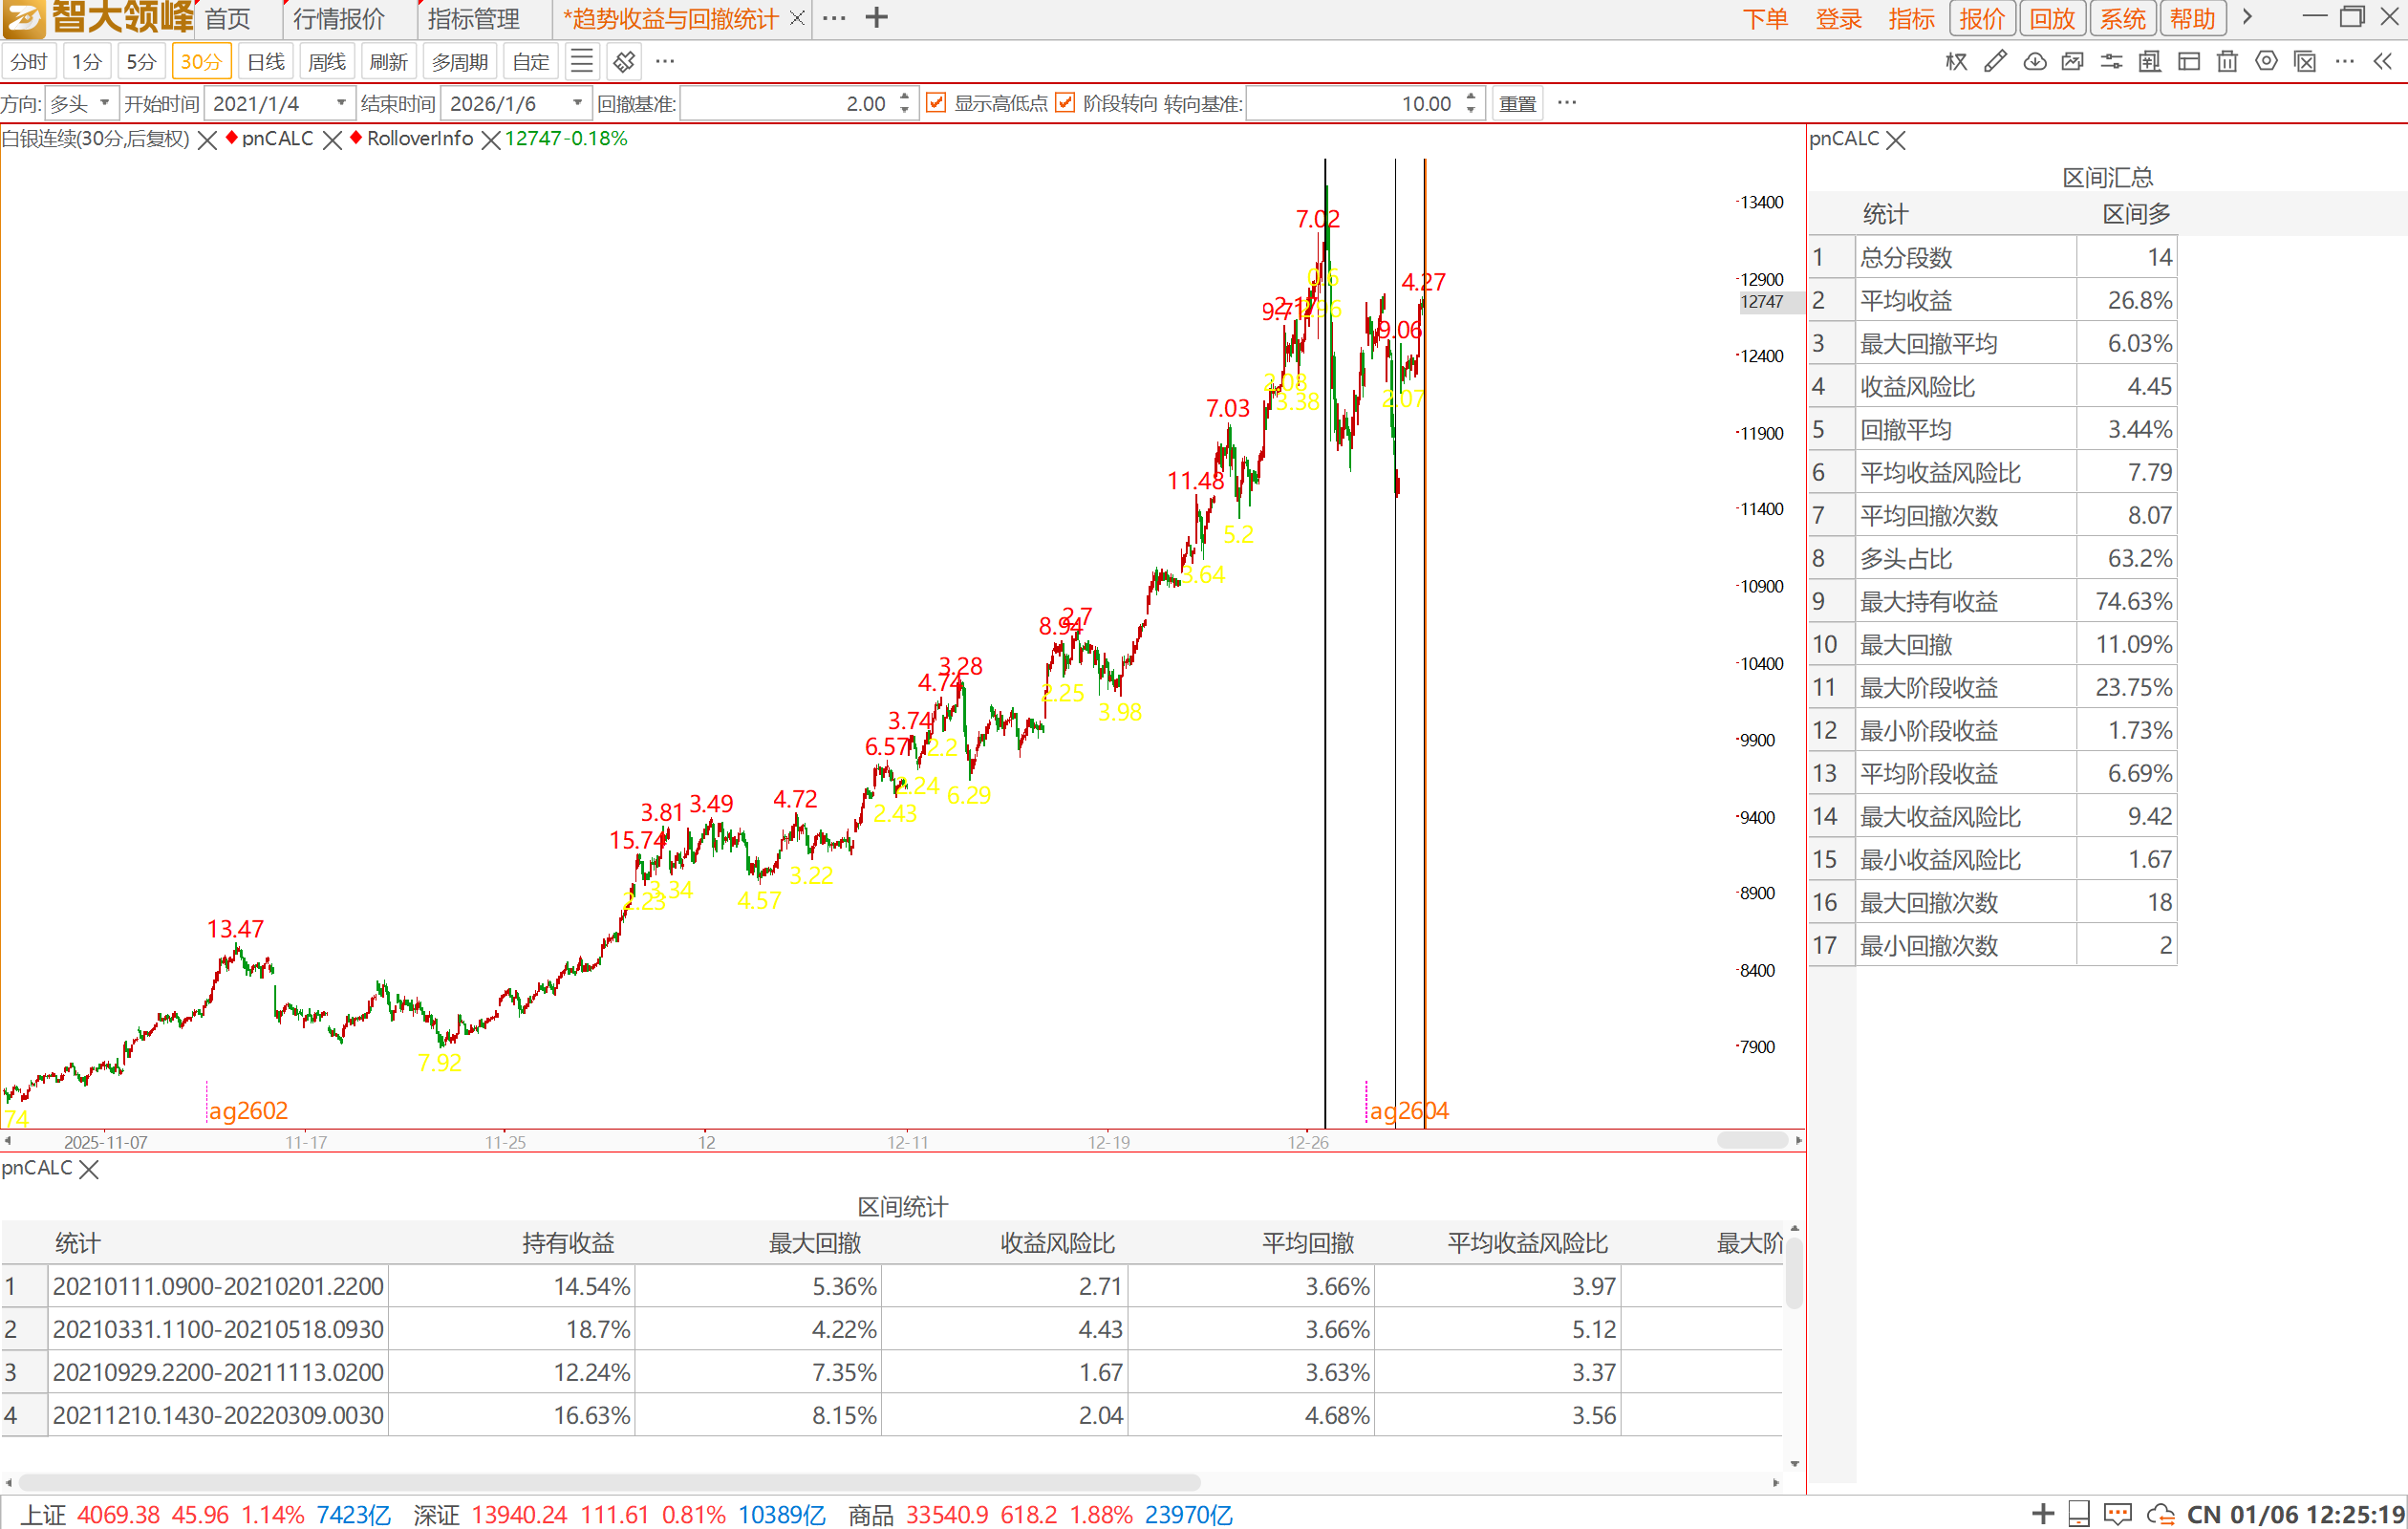The width and height of the screenshot is (2408, 1529).
Task: Expand the 开始时间 date dropdown
Action: click(x=341, y=103)
